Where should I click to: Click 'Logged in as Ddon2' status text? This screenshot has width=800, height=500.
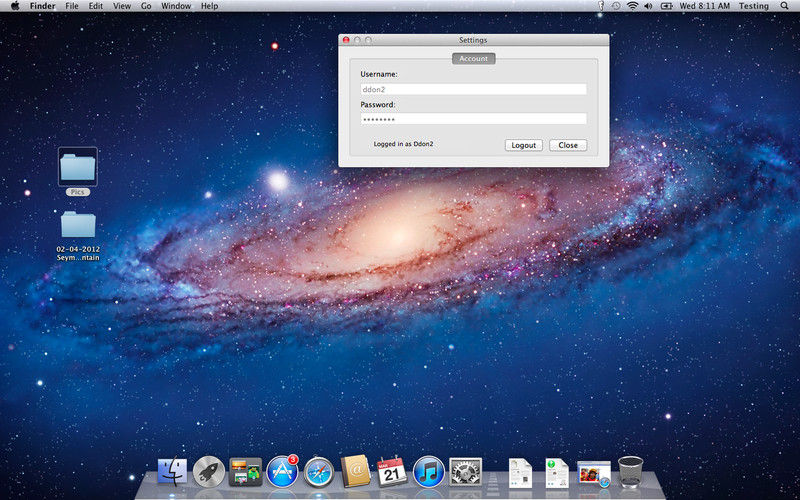point(403,144)
